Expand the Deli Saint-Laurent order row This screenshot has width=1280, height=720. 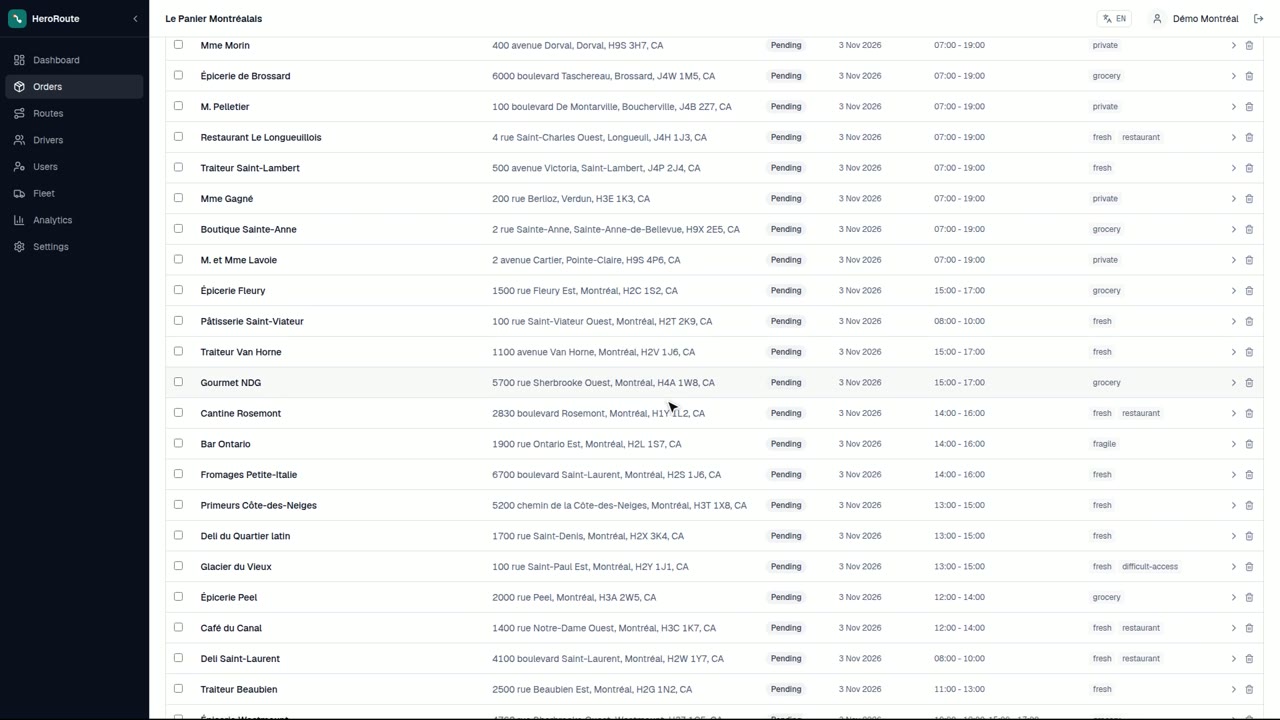tap(1233, 659)
